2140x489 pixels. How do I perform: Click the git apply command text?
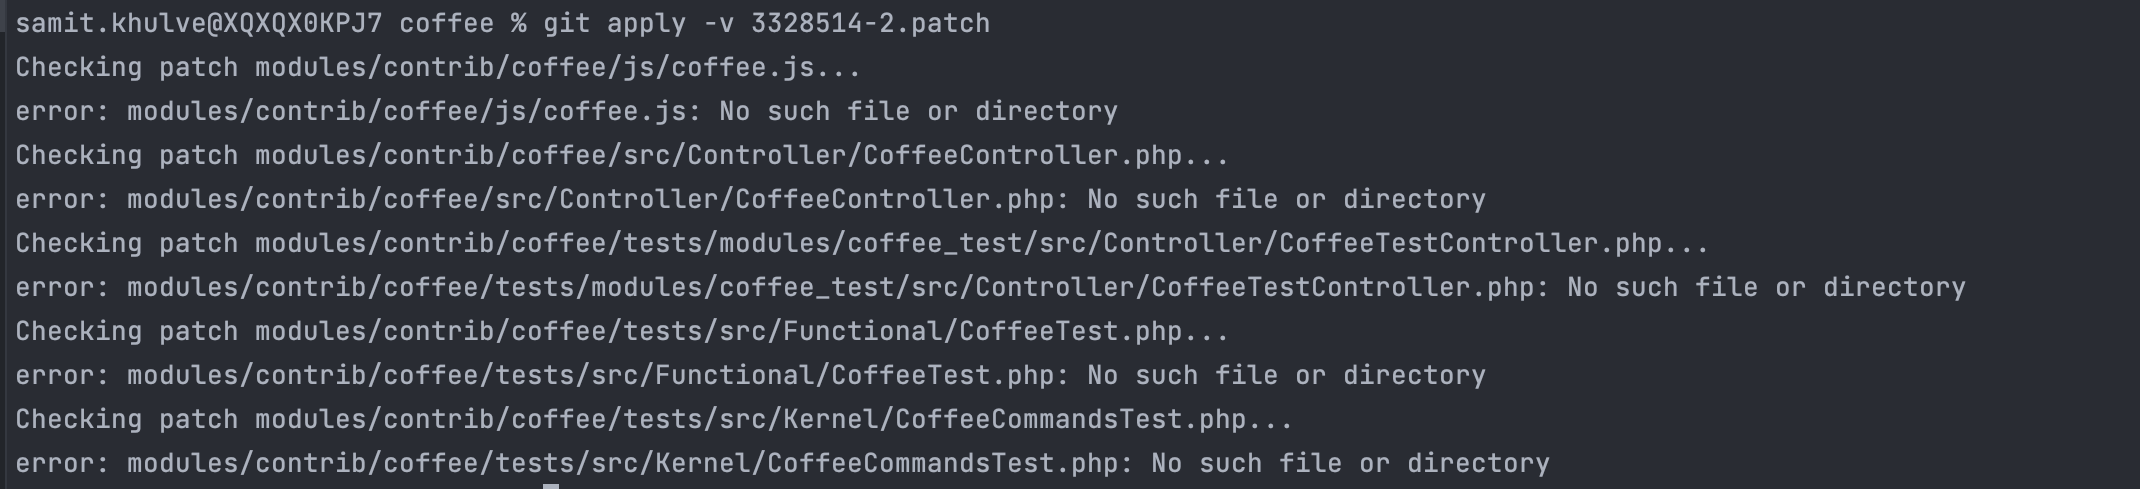coord(615,23)
